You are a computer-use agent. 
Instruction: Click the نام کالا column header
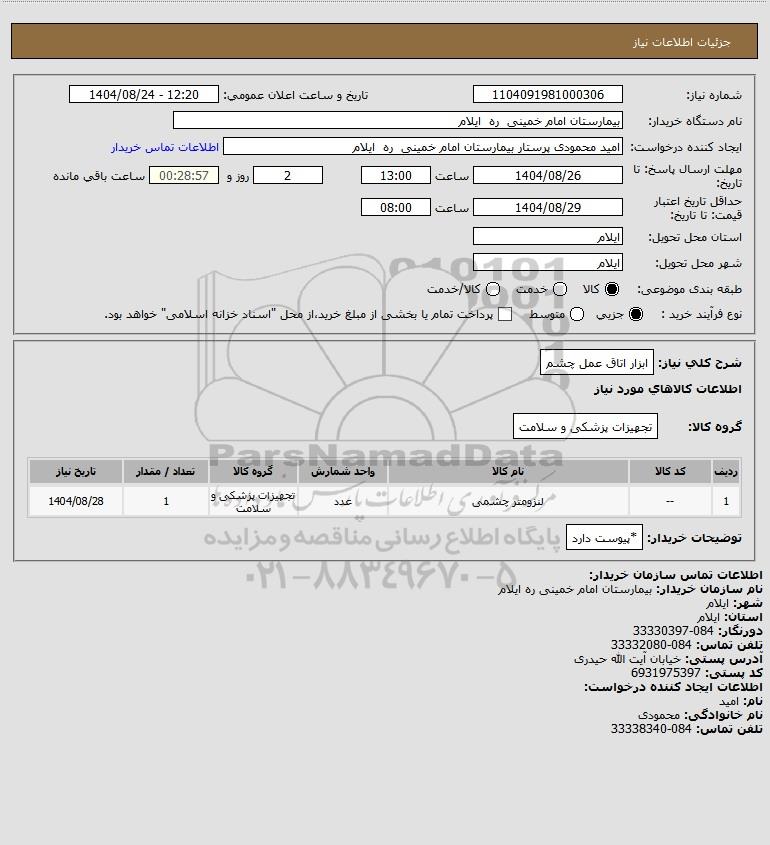[x=508, y=472]
